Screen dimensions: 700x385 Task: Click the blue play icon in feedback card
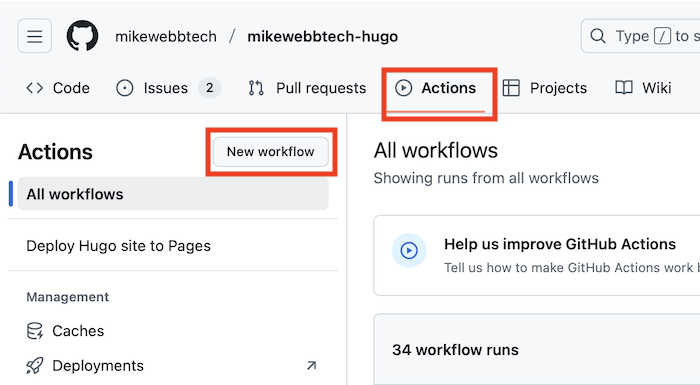pos(409,251)
